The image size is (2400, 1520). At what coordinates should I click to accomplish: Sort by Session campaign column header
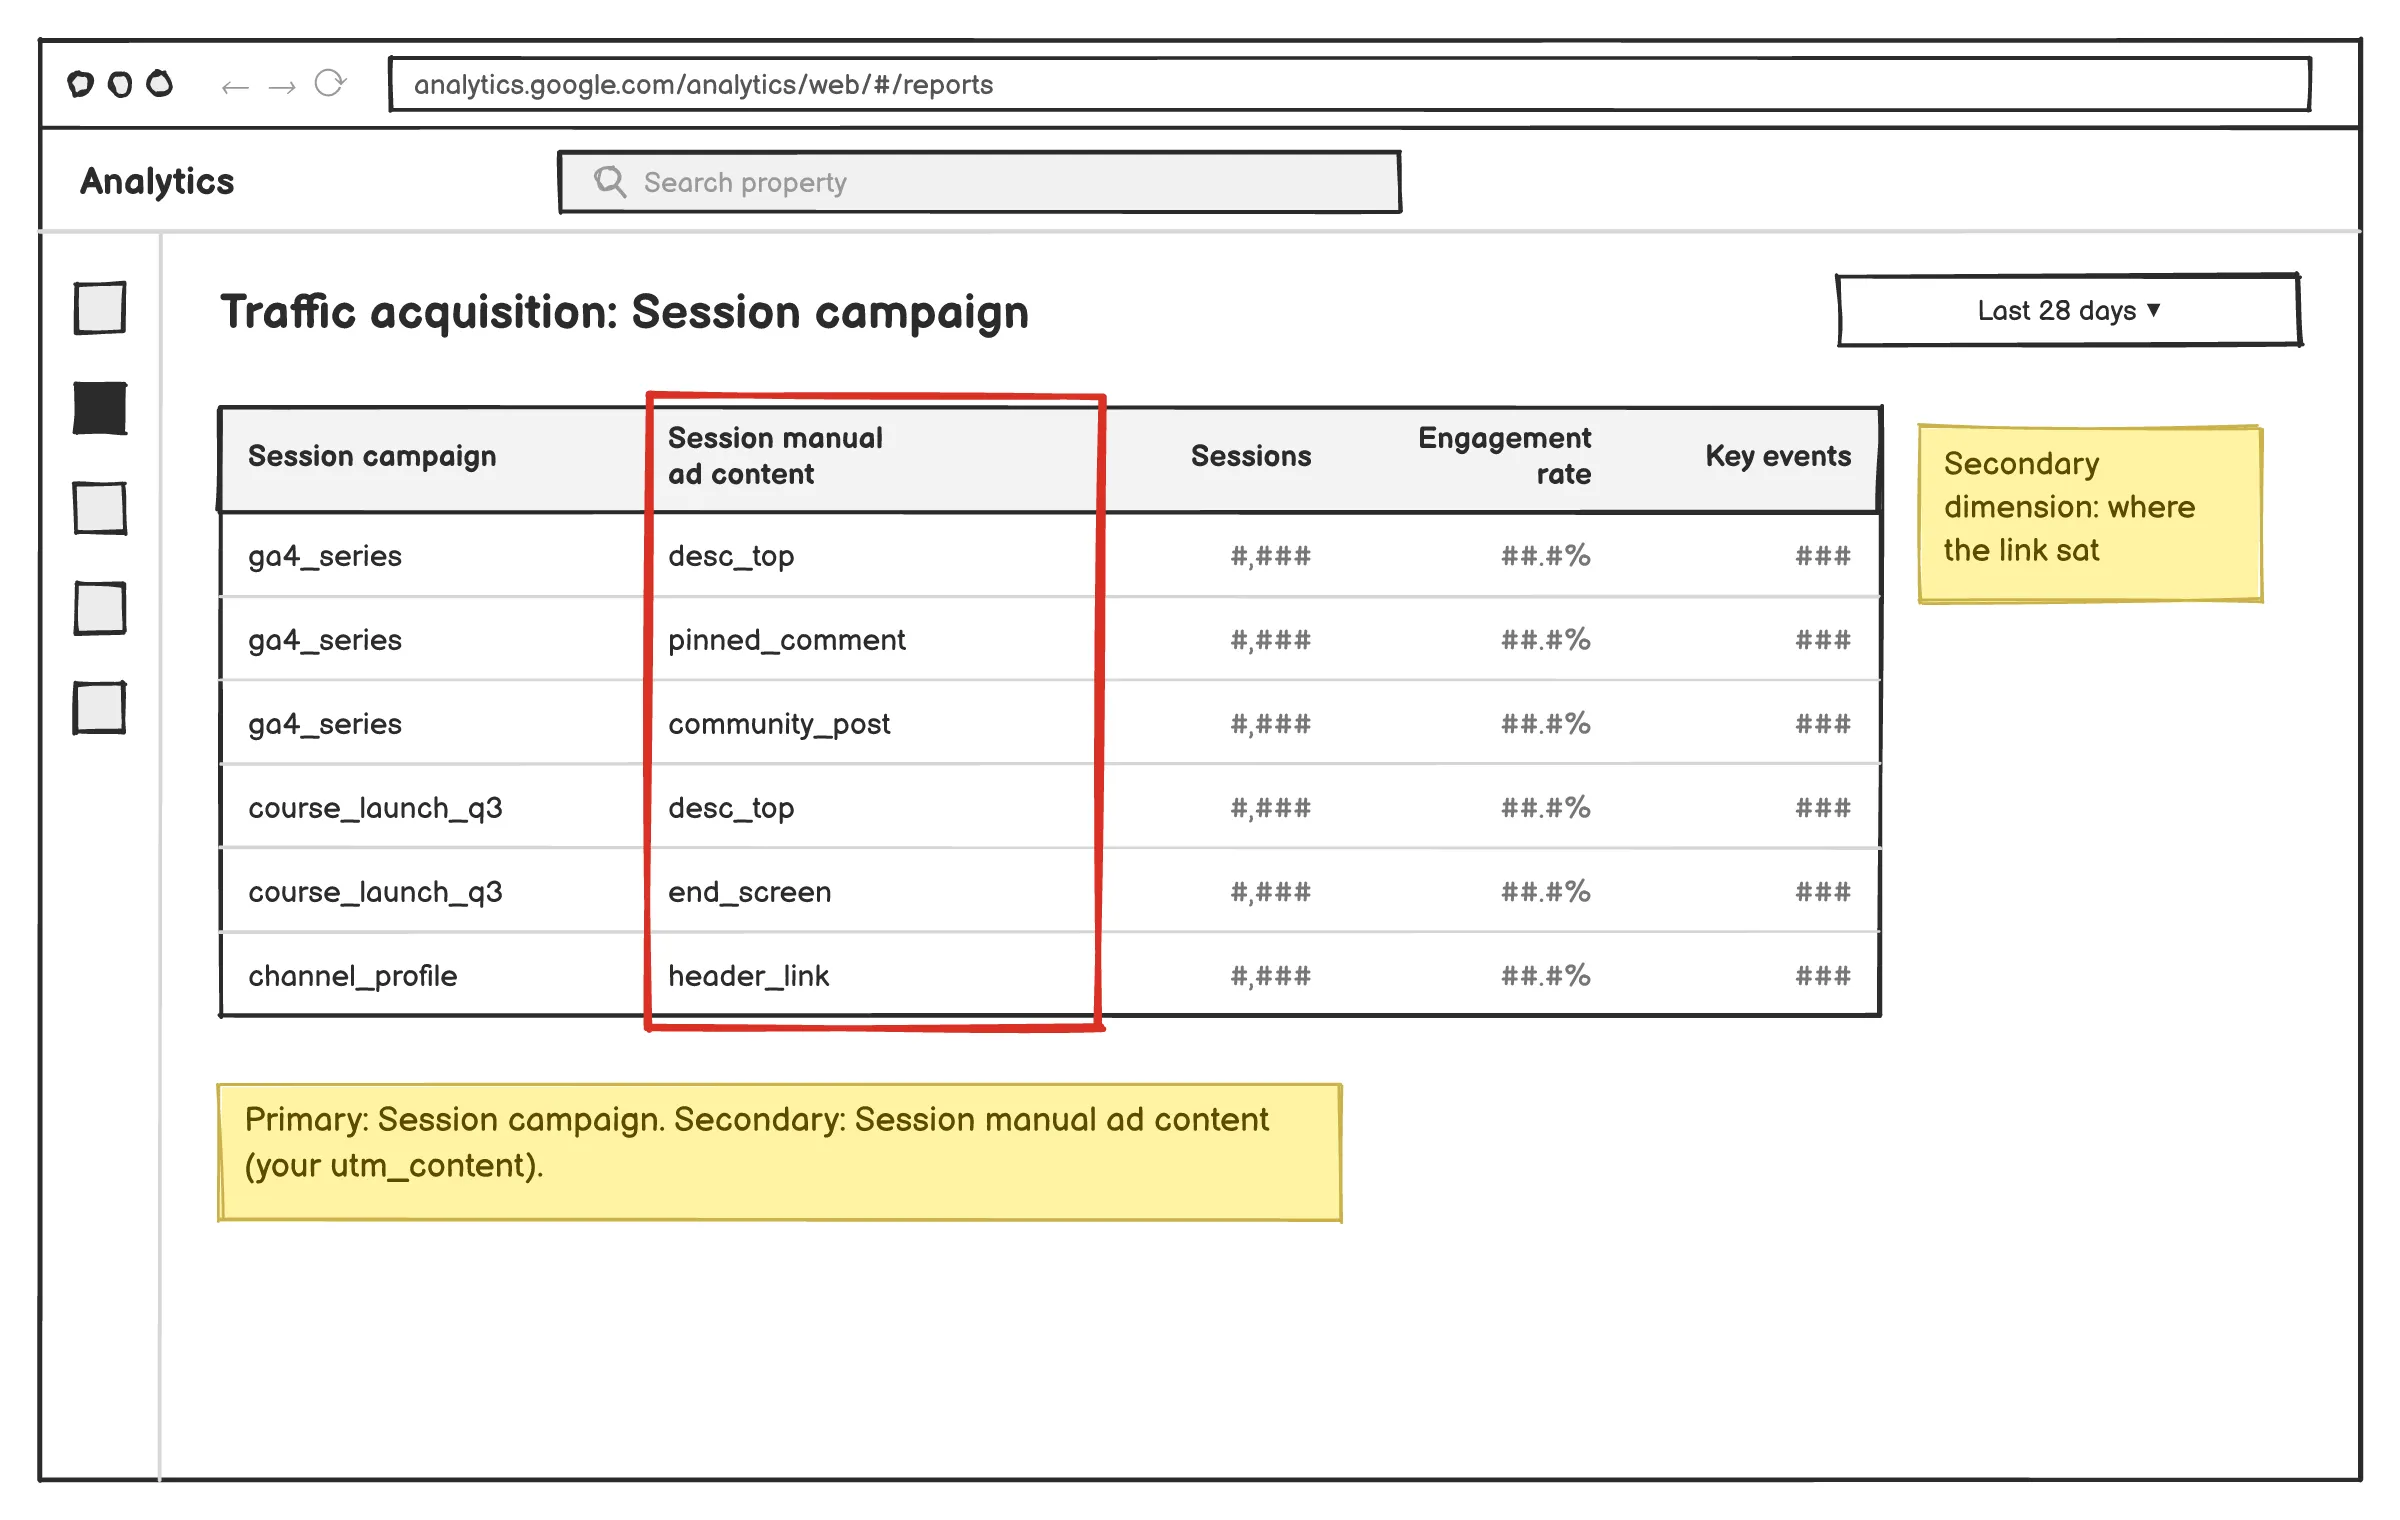pyautogui.click(x=372, y=456)
